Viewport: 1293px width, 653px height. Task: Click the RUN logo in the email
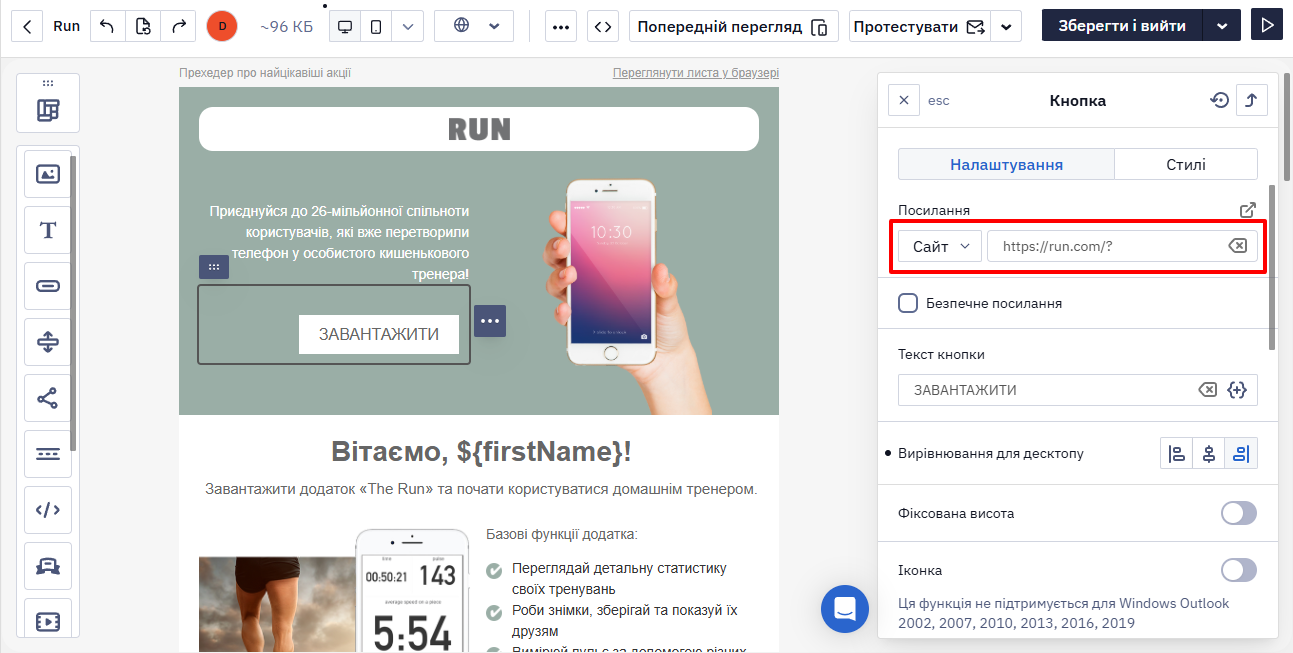tap(479, 129)
